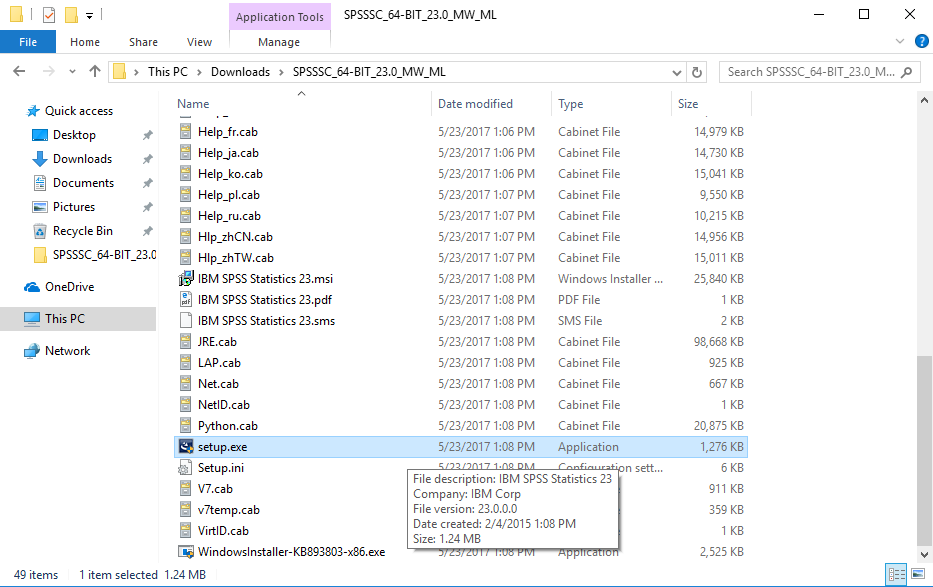Image resolution: width=933 pixels, height=587 pixels.
Task: Select the IBM SPSS Statistics 23.sms file icon
Action: tap(186, 321)
